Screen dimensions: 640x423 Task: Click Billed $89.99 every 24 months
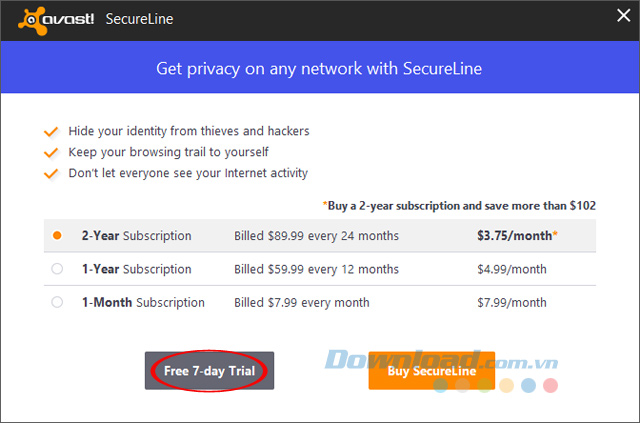(316, 236)
